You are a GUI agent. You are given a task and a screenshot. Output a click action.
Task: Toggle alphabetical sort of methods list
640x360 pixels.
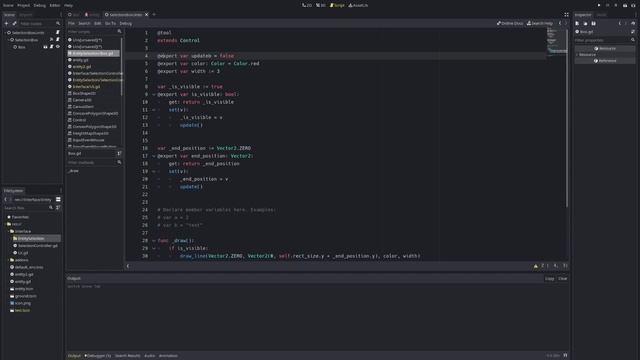tap(119, 153)
